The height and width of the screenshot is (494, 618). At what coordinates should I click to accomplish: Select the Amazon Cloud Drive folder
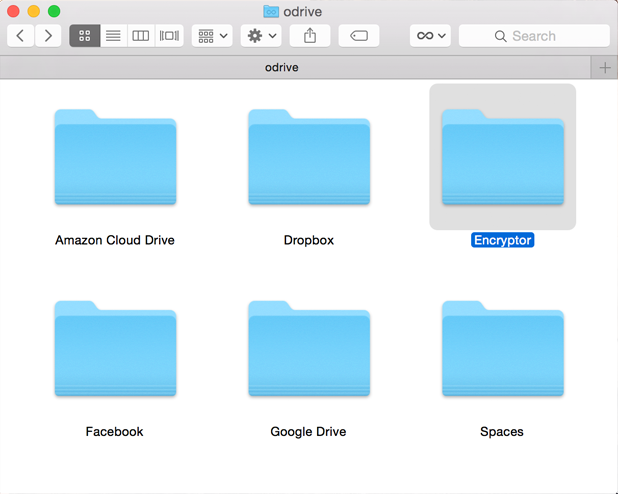[x=115, y=158]
